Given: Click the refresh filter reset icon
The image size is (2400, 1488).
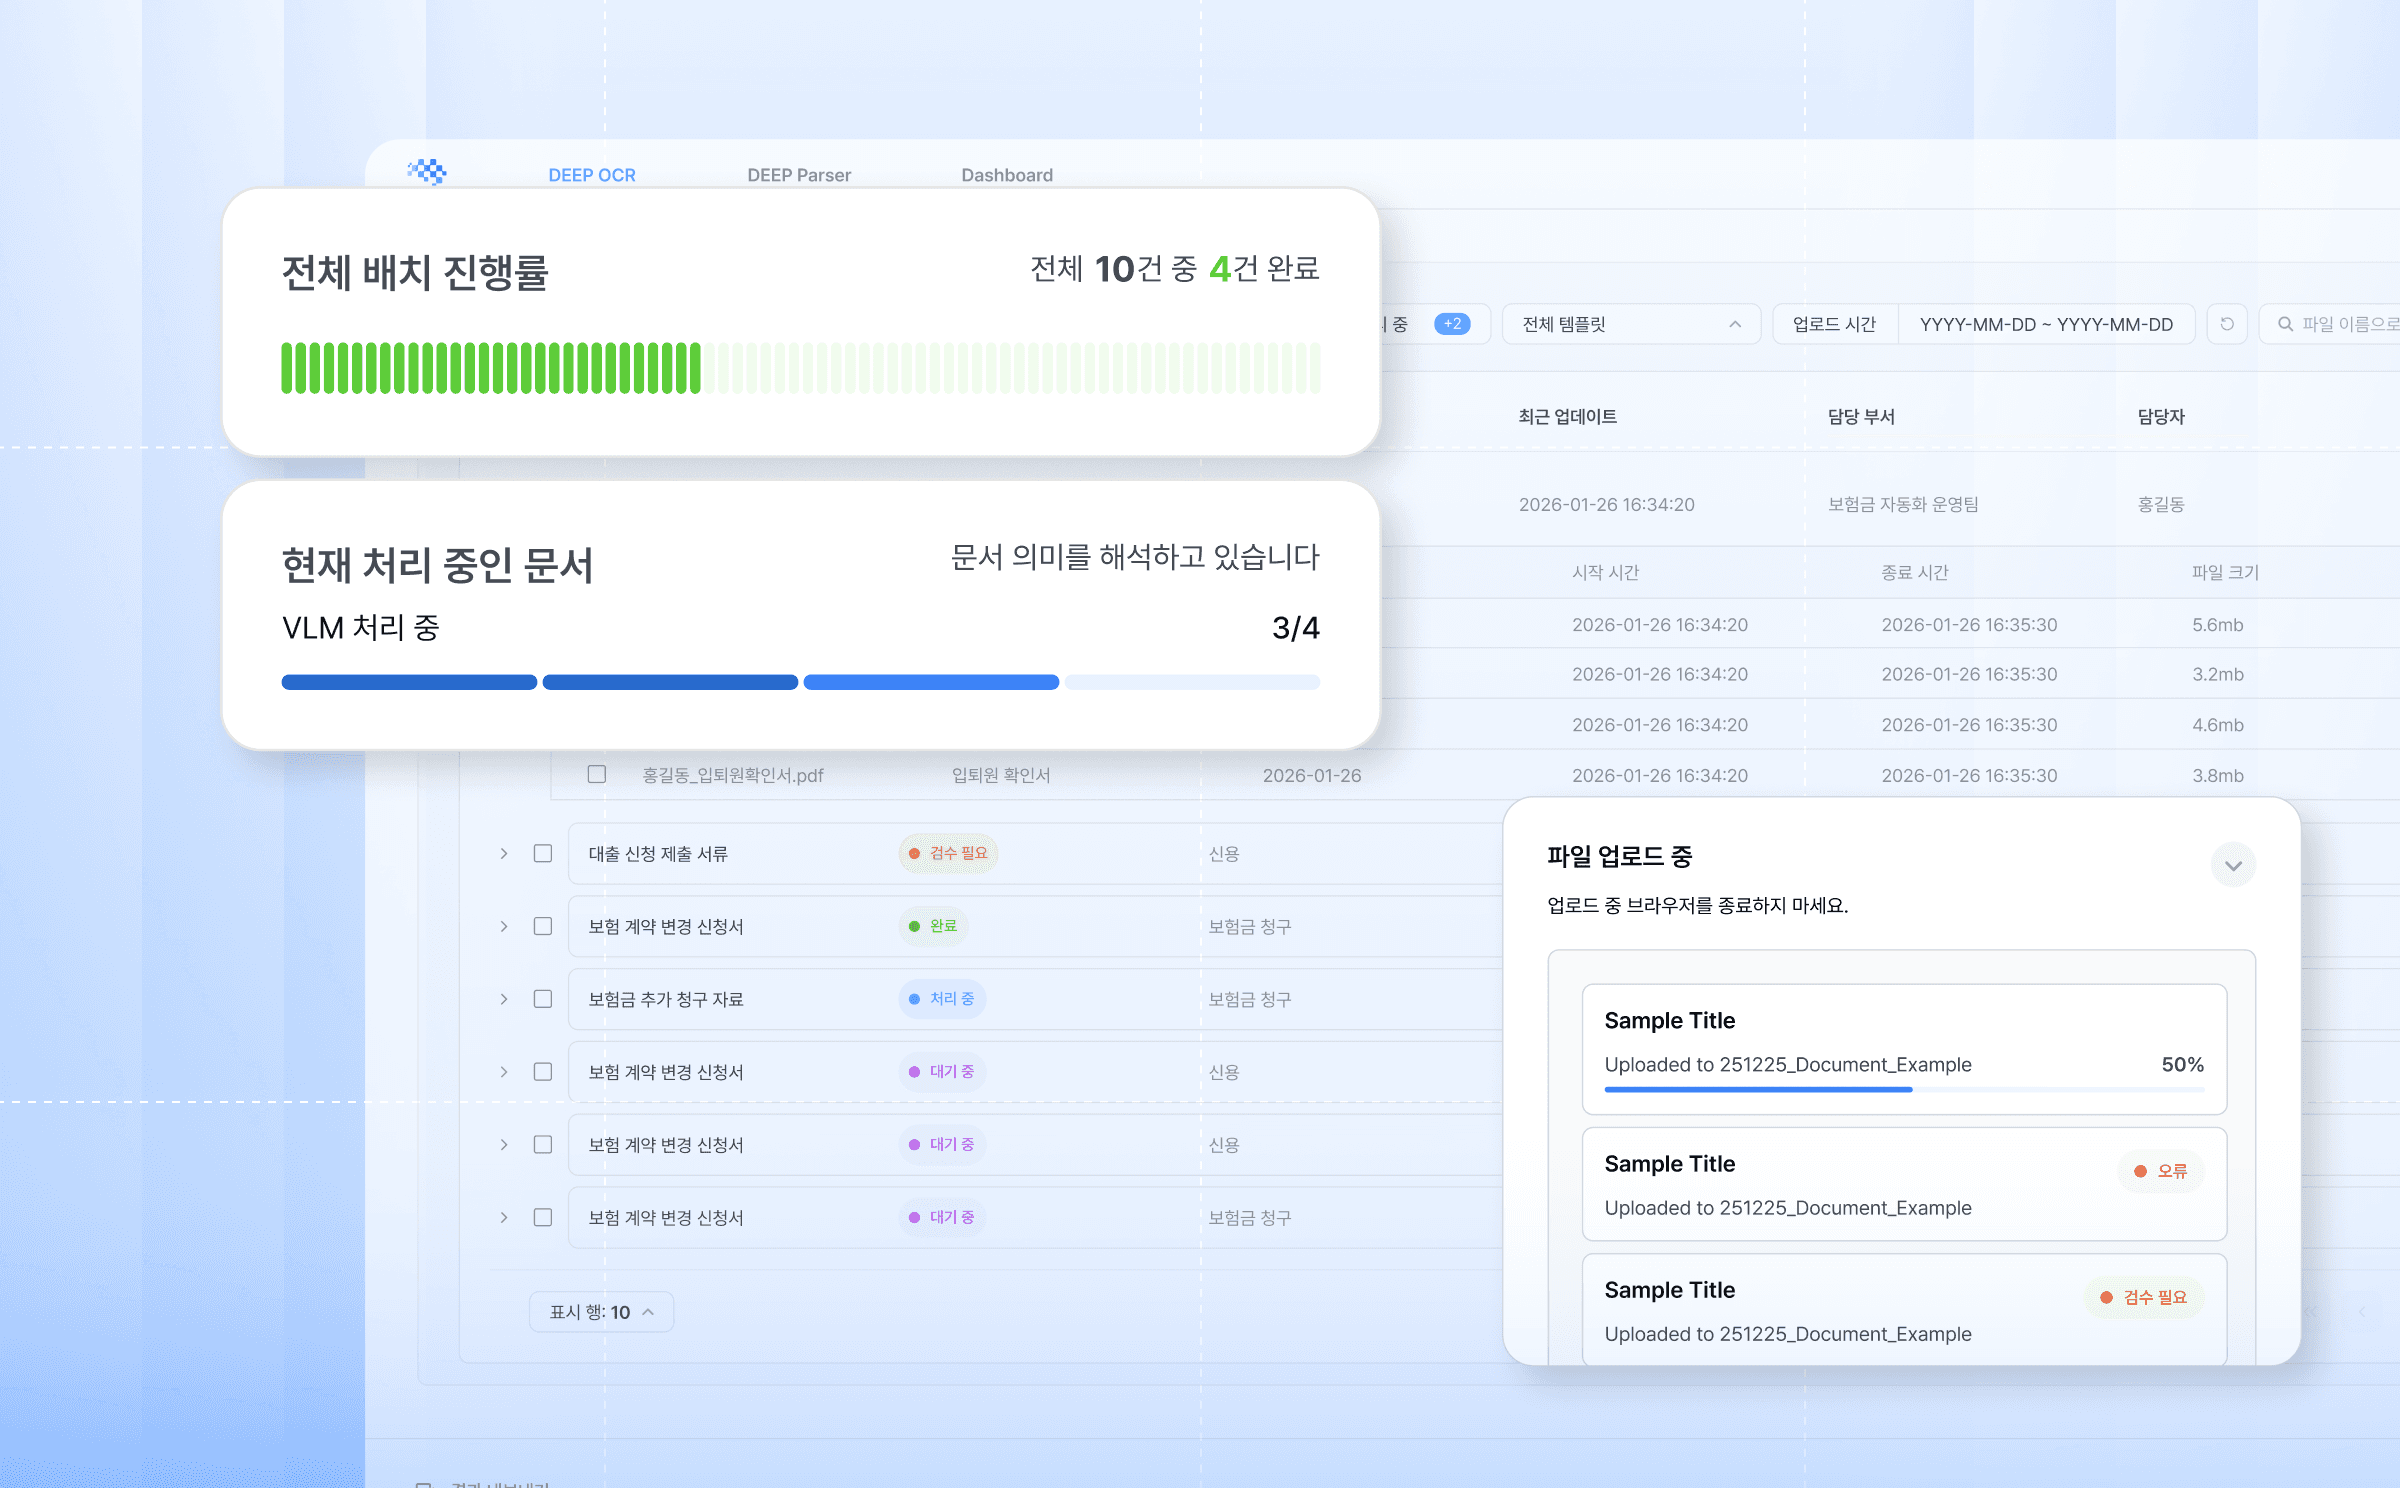Looking at the screenshot, I should tap(2226, 324).
